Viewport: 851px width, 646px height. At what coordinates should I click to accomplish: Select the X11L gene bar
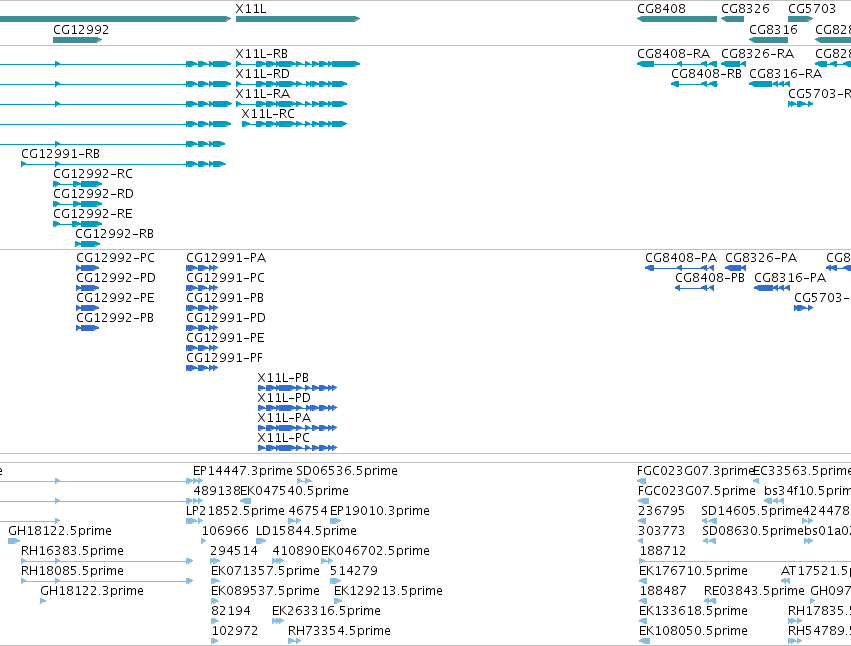298,19
